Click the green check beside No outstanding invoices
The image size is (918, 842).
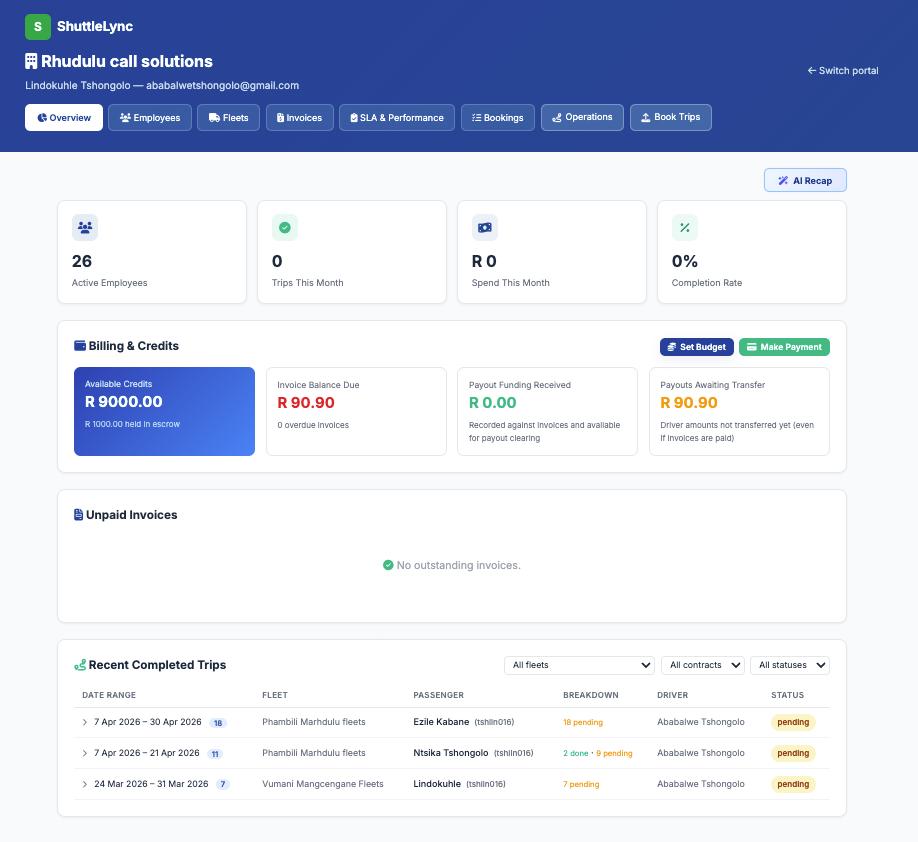point(388,565)
